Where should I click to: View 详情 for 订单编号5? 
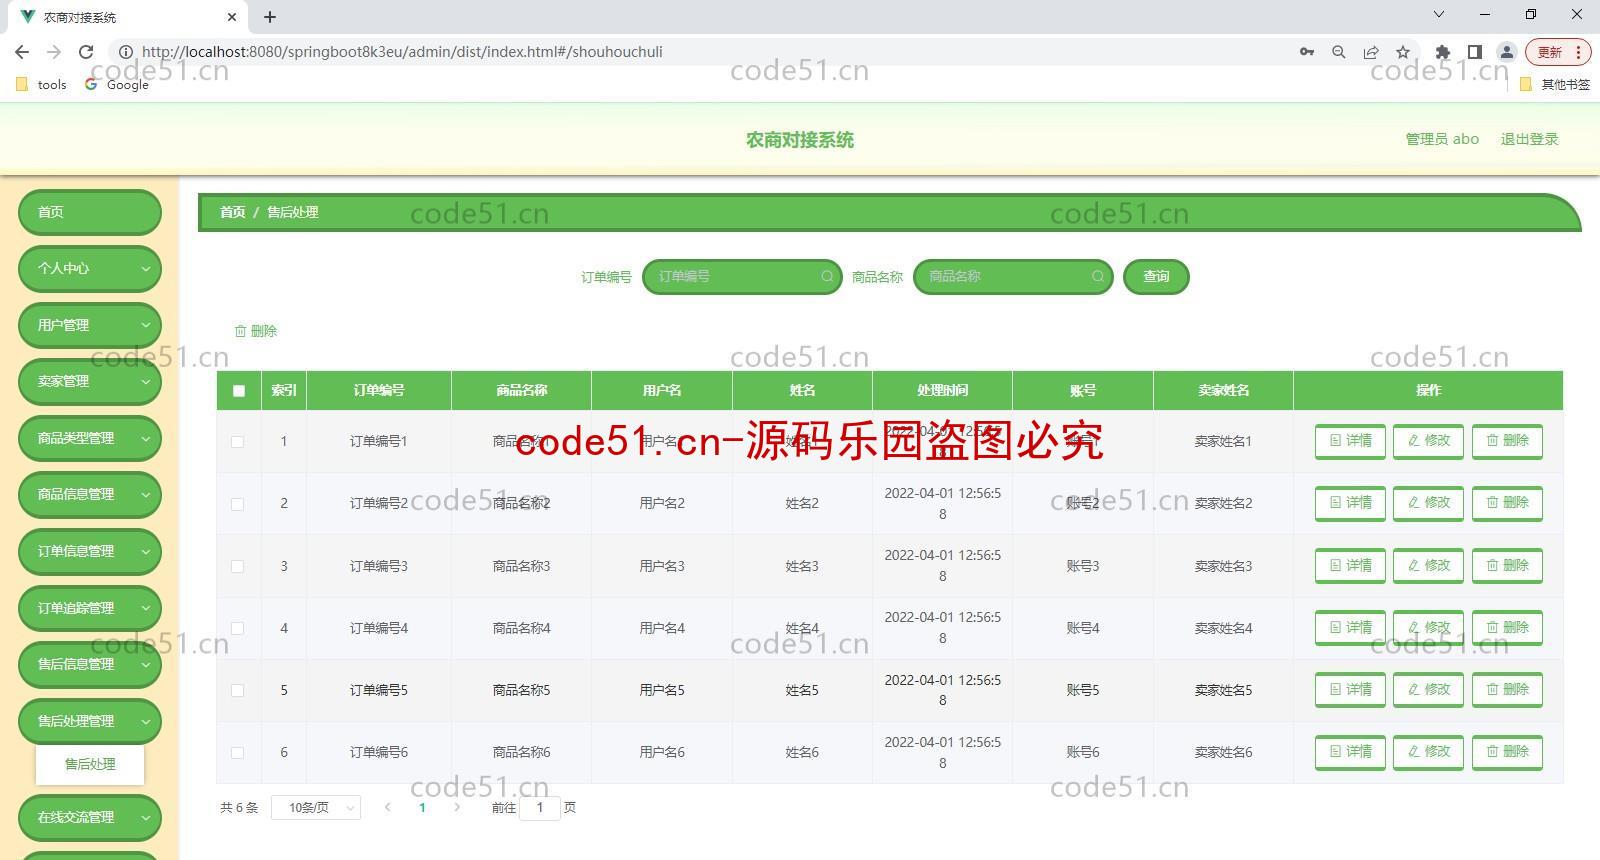[x=1350, y=690]
